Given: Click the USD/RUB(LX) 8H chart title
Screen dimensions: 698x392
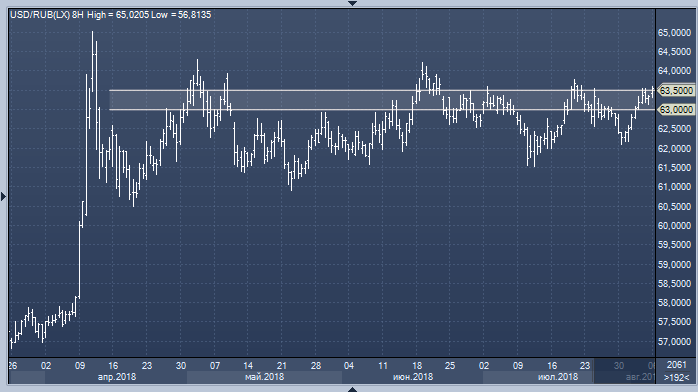Looking at the screenshot, I should point(47,15).
